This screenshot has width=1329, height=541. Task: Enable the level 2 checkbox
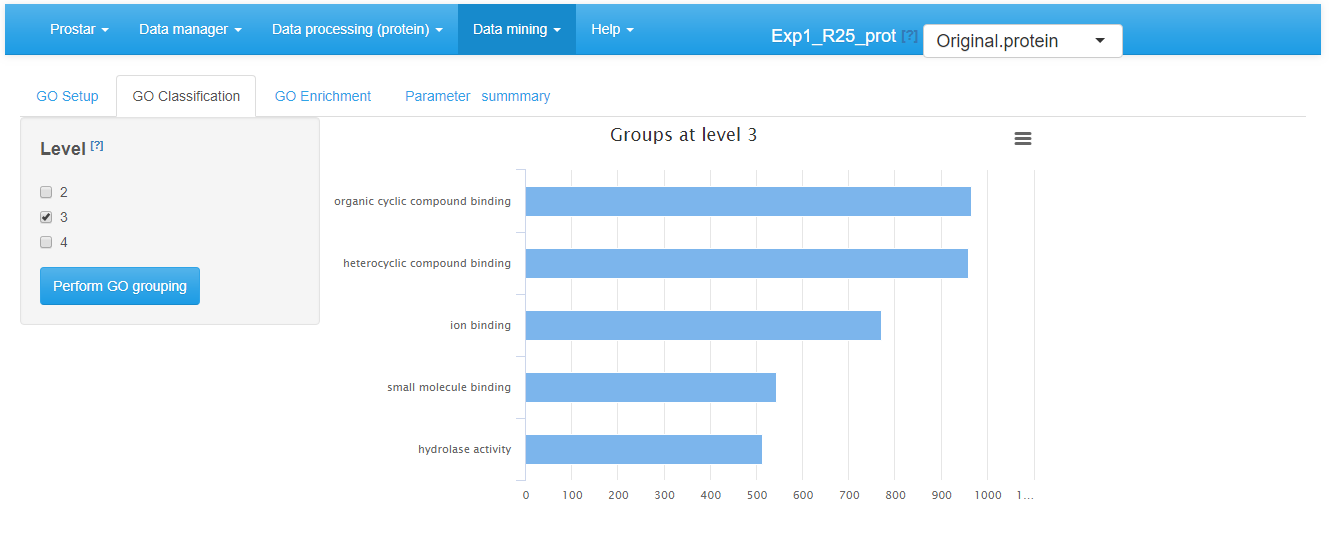point(46,192)
